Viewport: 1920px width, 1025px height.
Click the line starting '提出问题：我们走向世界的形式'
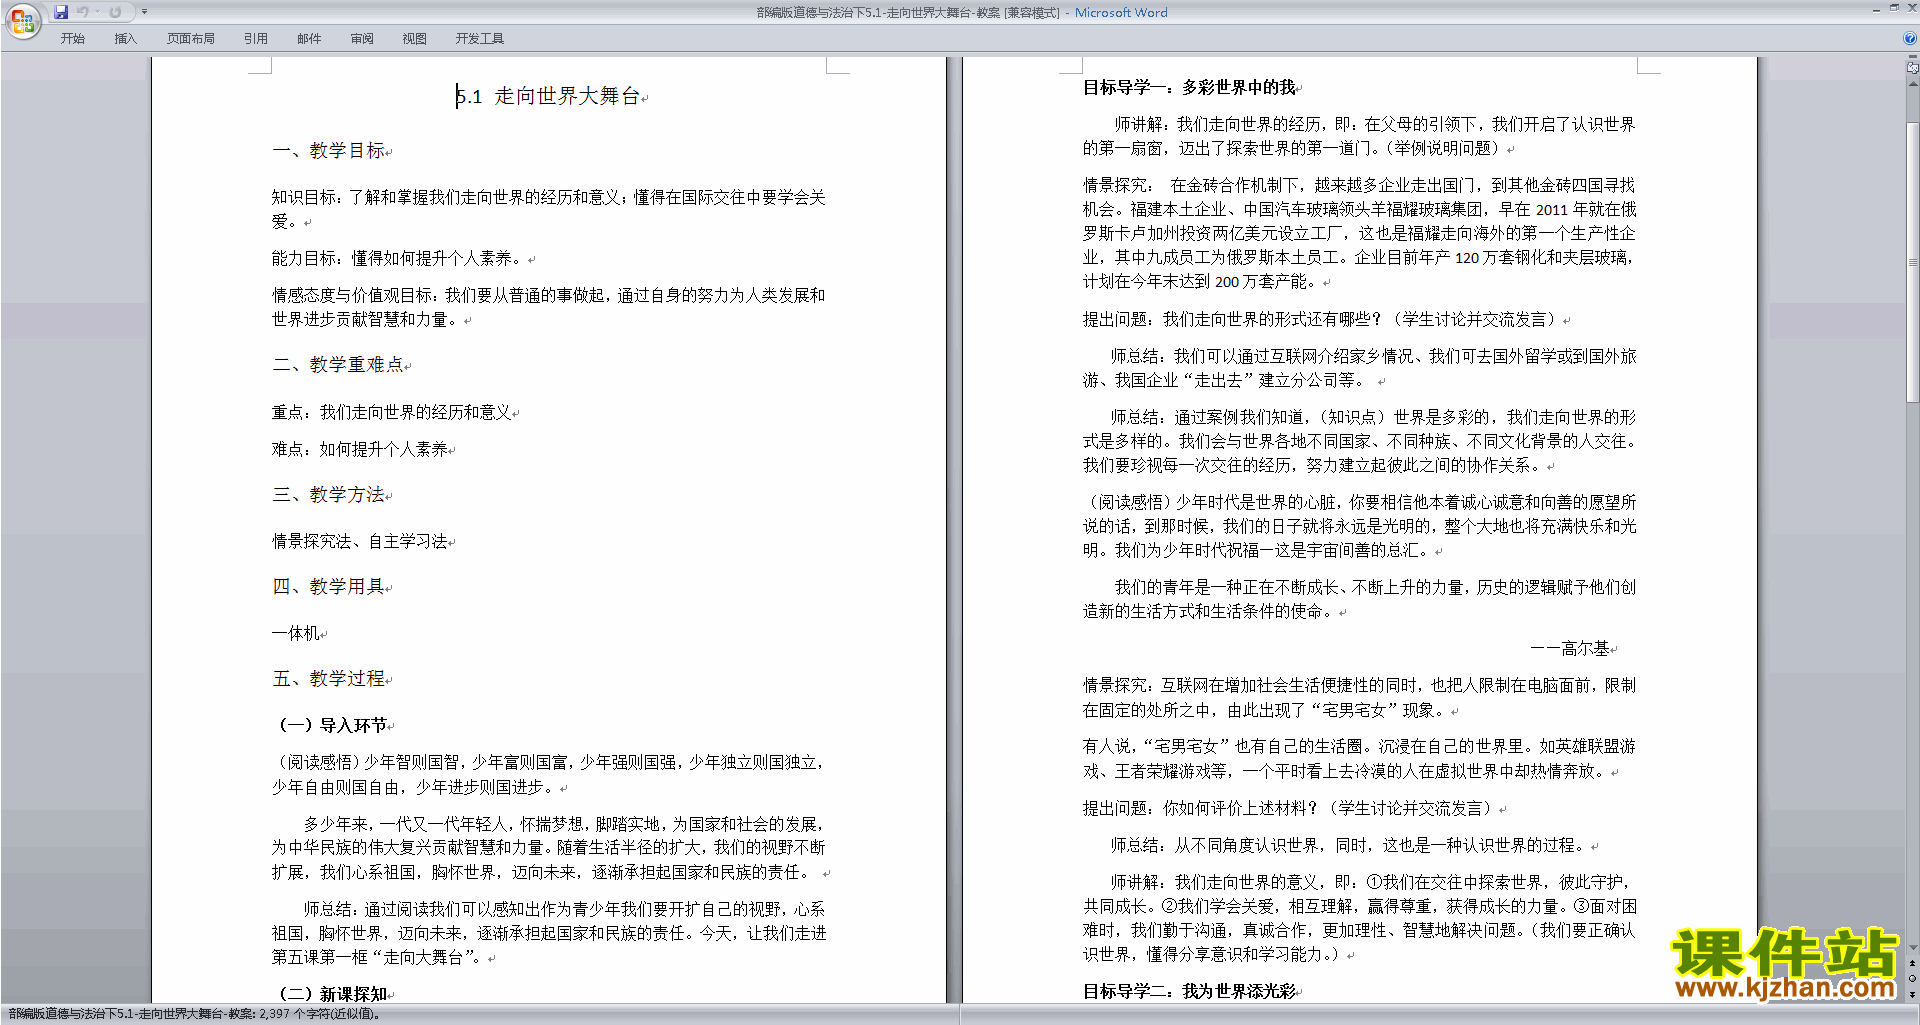click(1322, 319)
